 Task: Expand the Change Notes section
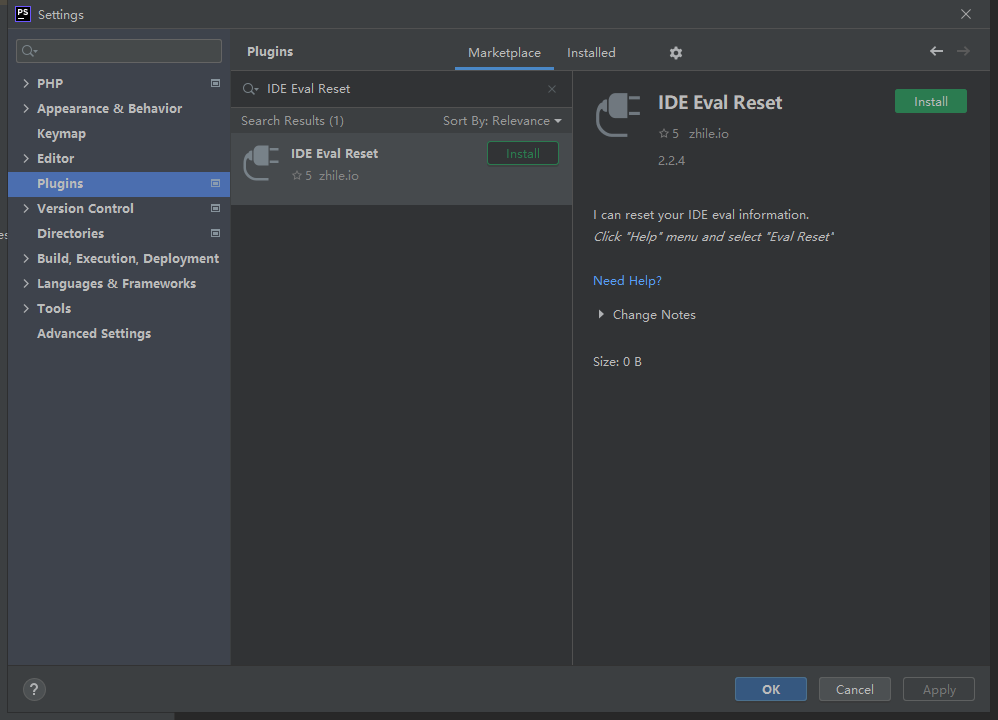coord(601,314)
